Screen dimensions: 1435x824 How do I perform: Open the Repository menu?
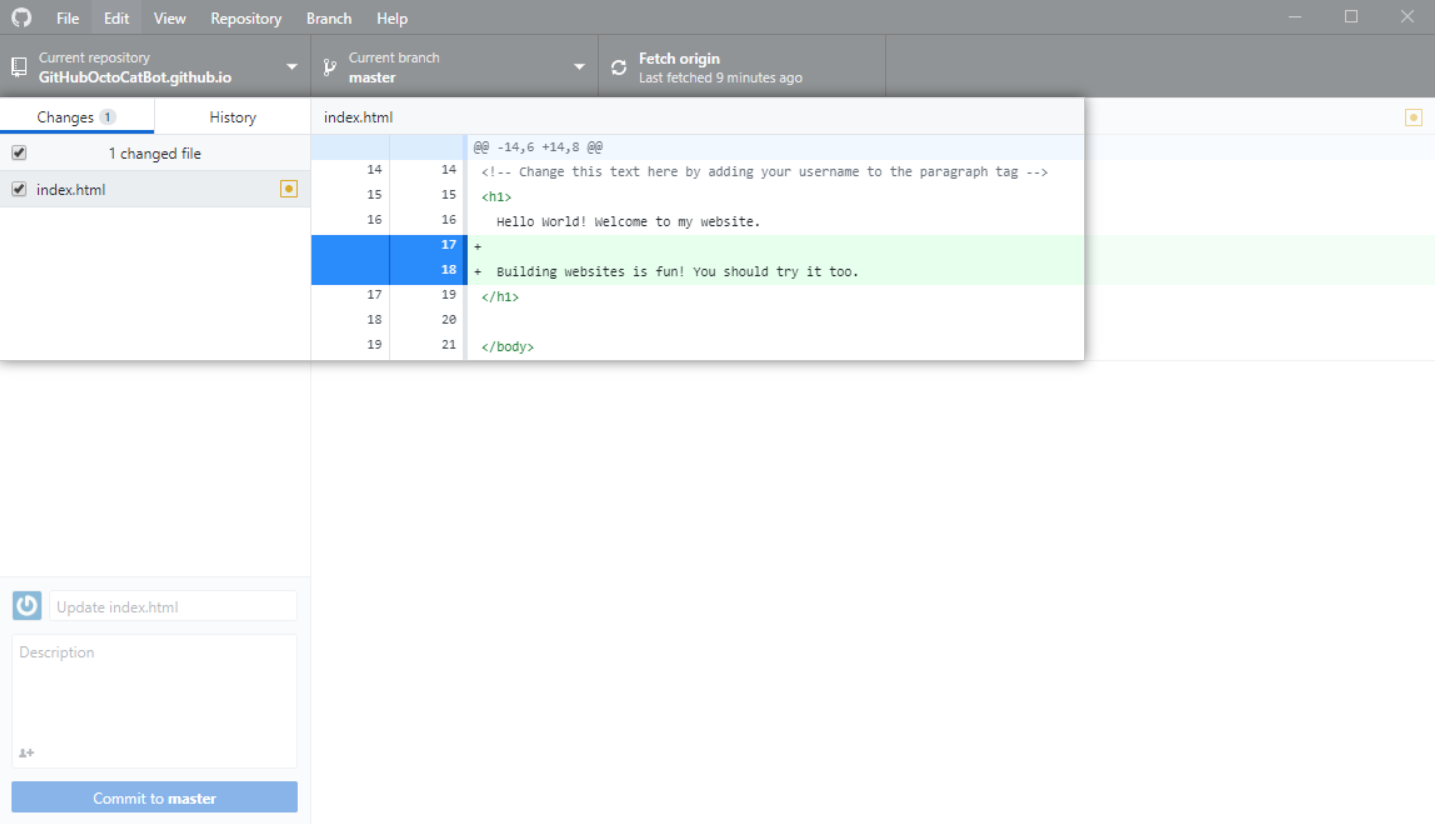pos(246,18)
